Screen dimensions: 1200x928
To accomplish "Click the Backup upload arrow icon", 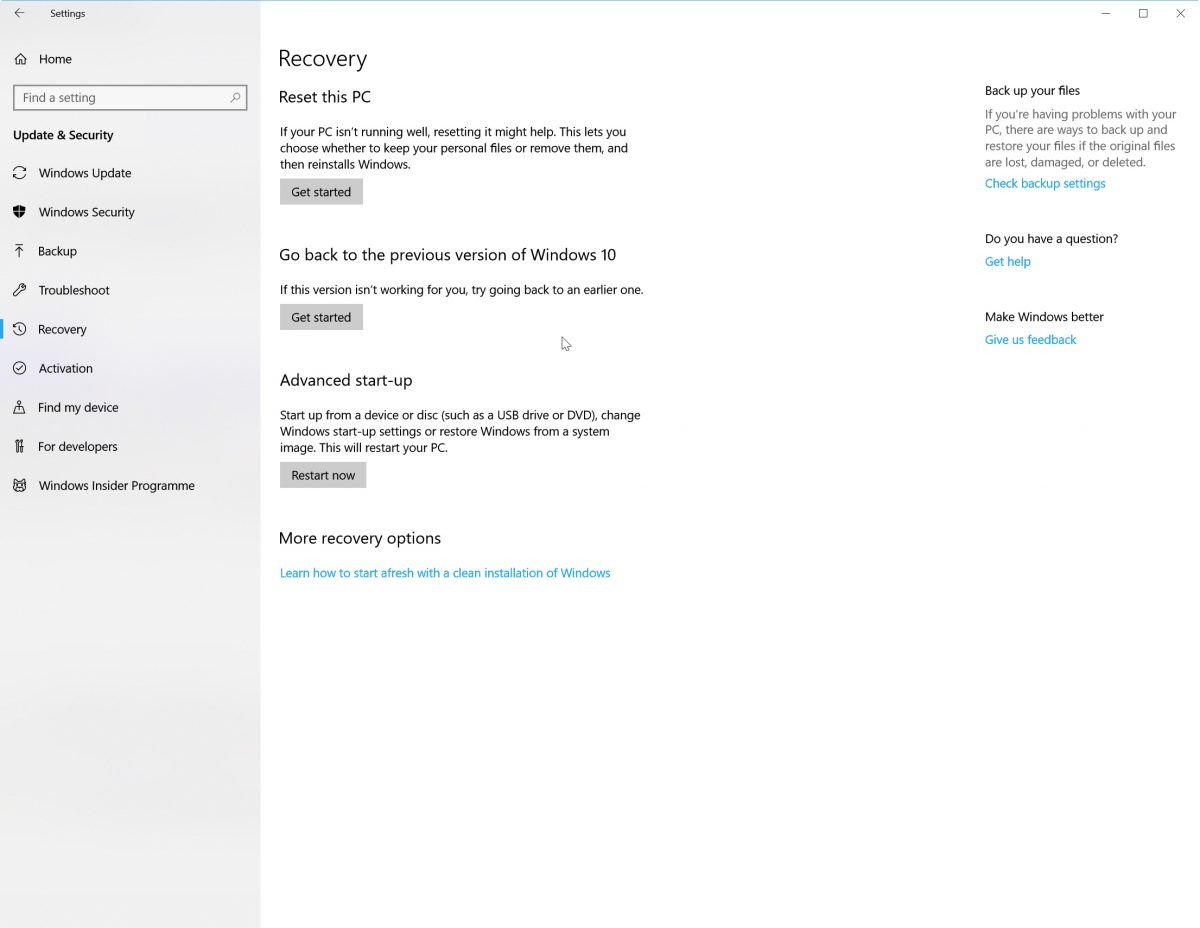I will point(19,251).
